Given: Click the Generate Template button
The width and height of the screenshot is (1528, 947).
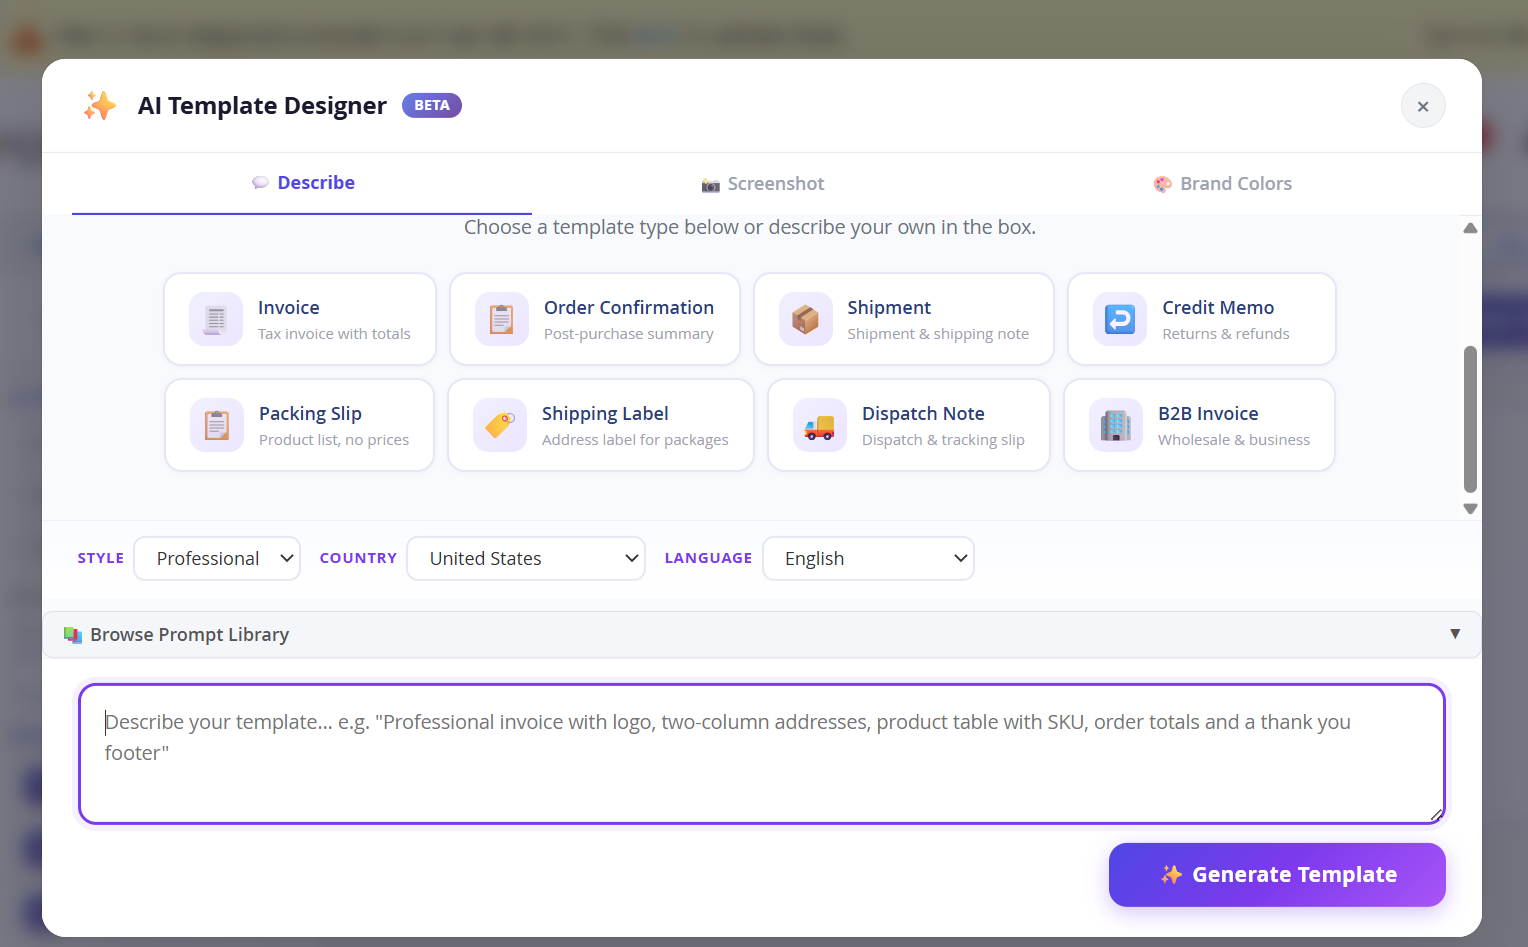Looking at the screenshot, I should [x=1277, y=875].
